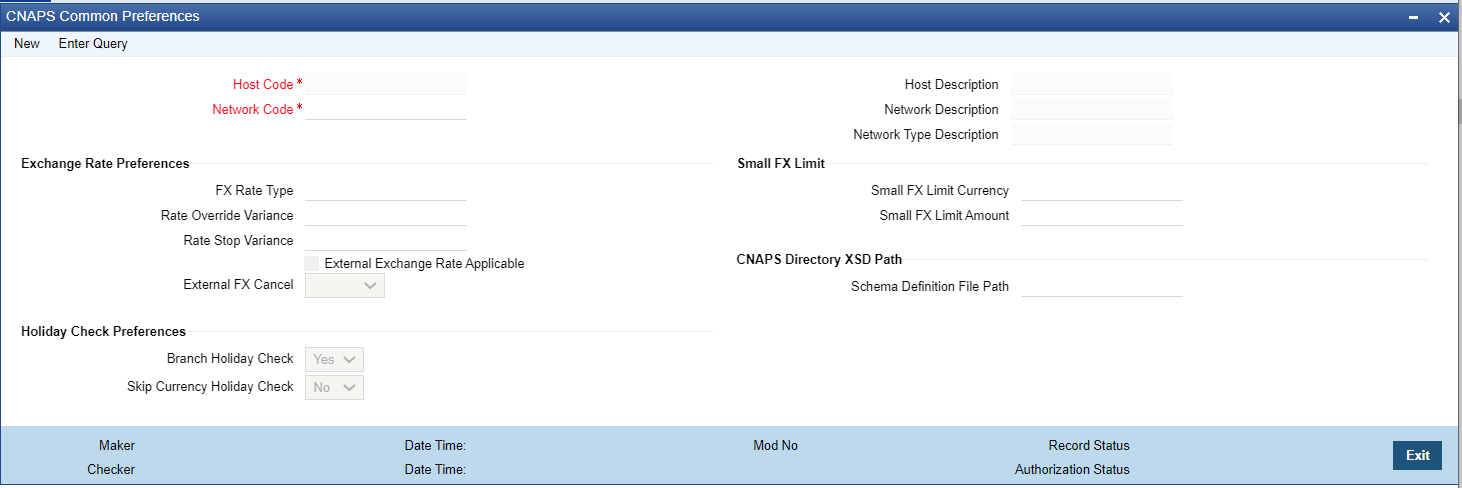Click the Small FX Limit Amount field
Viewport: 1462px width, 488px height.
1102,215
